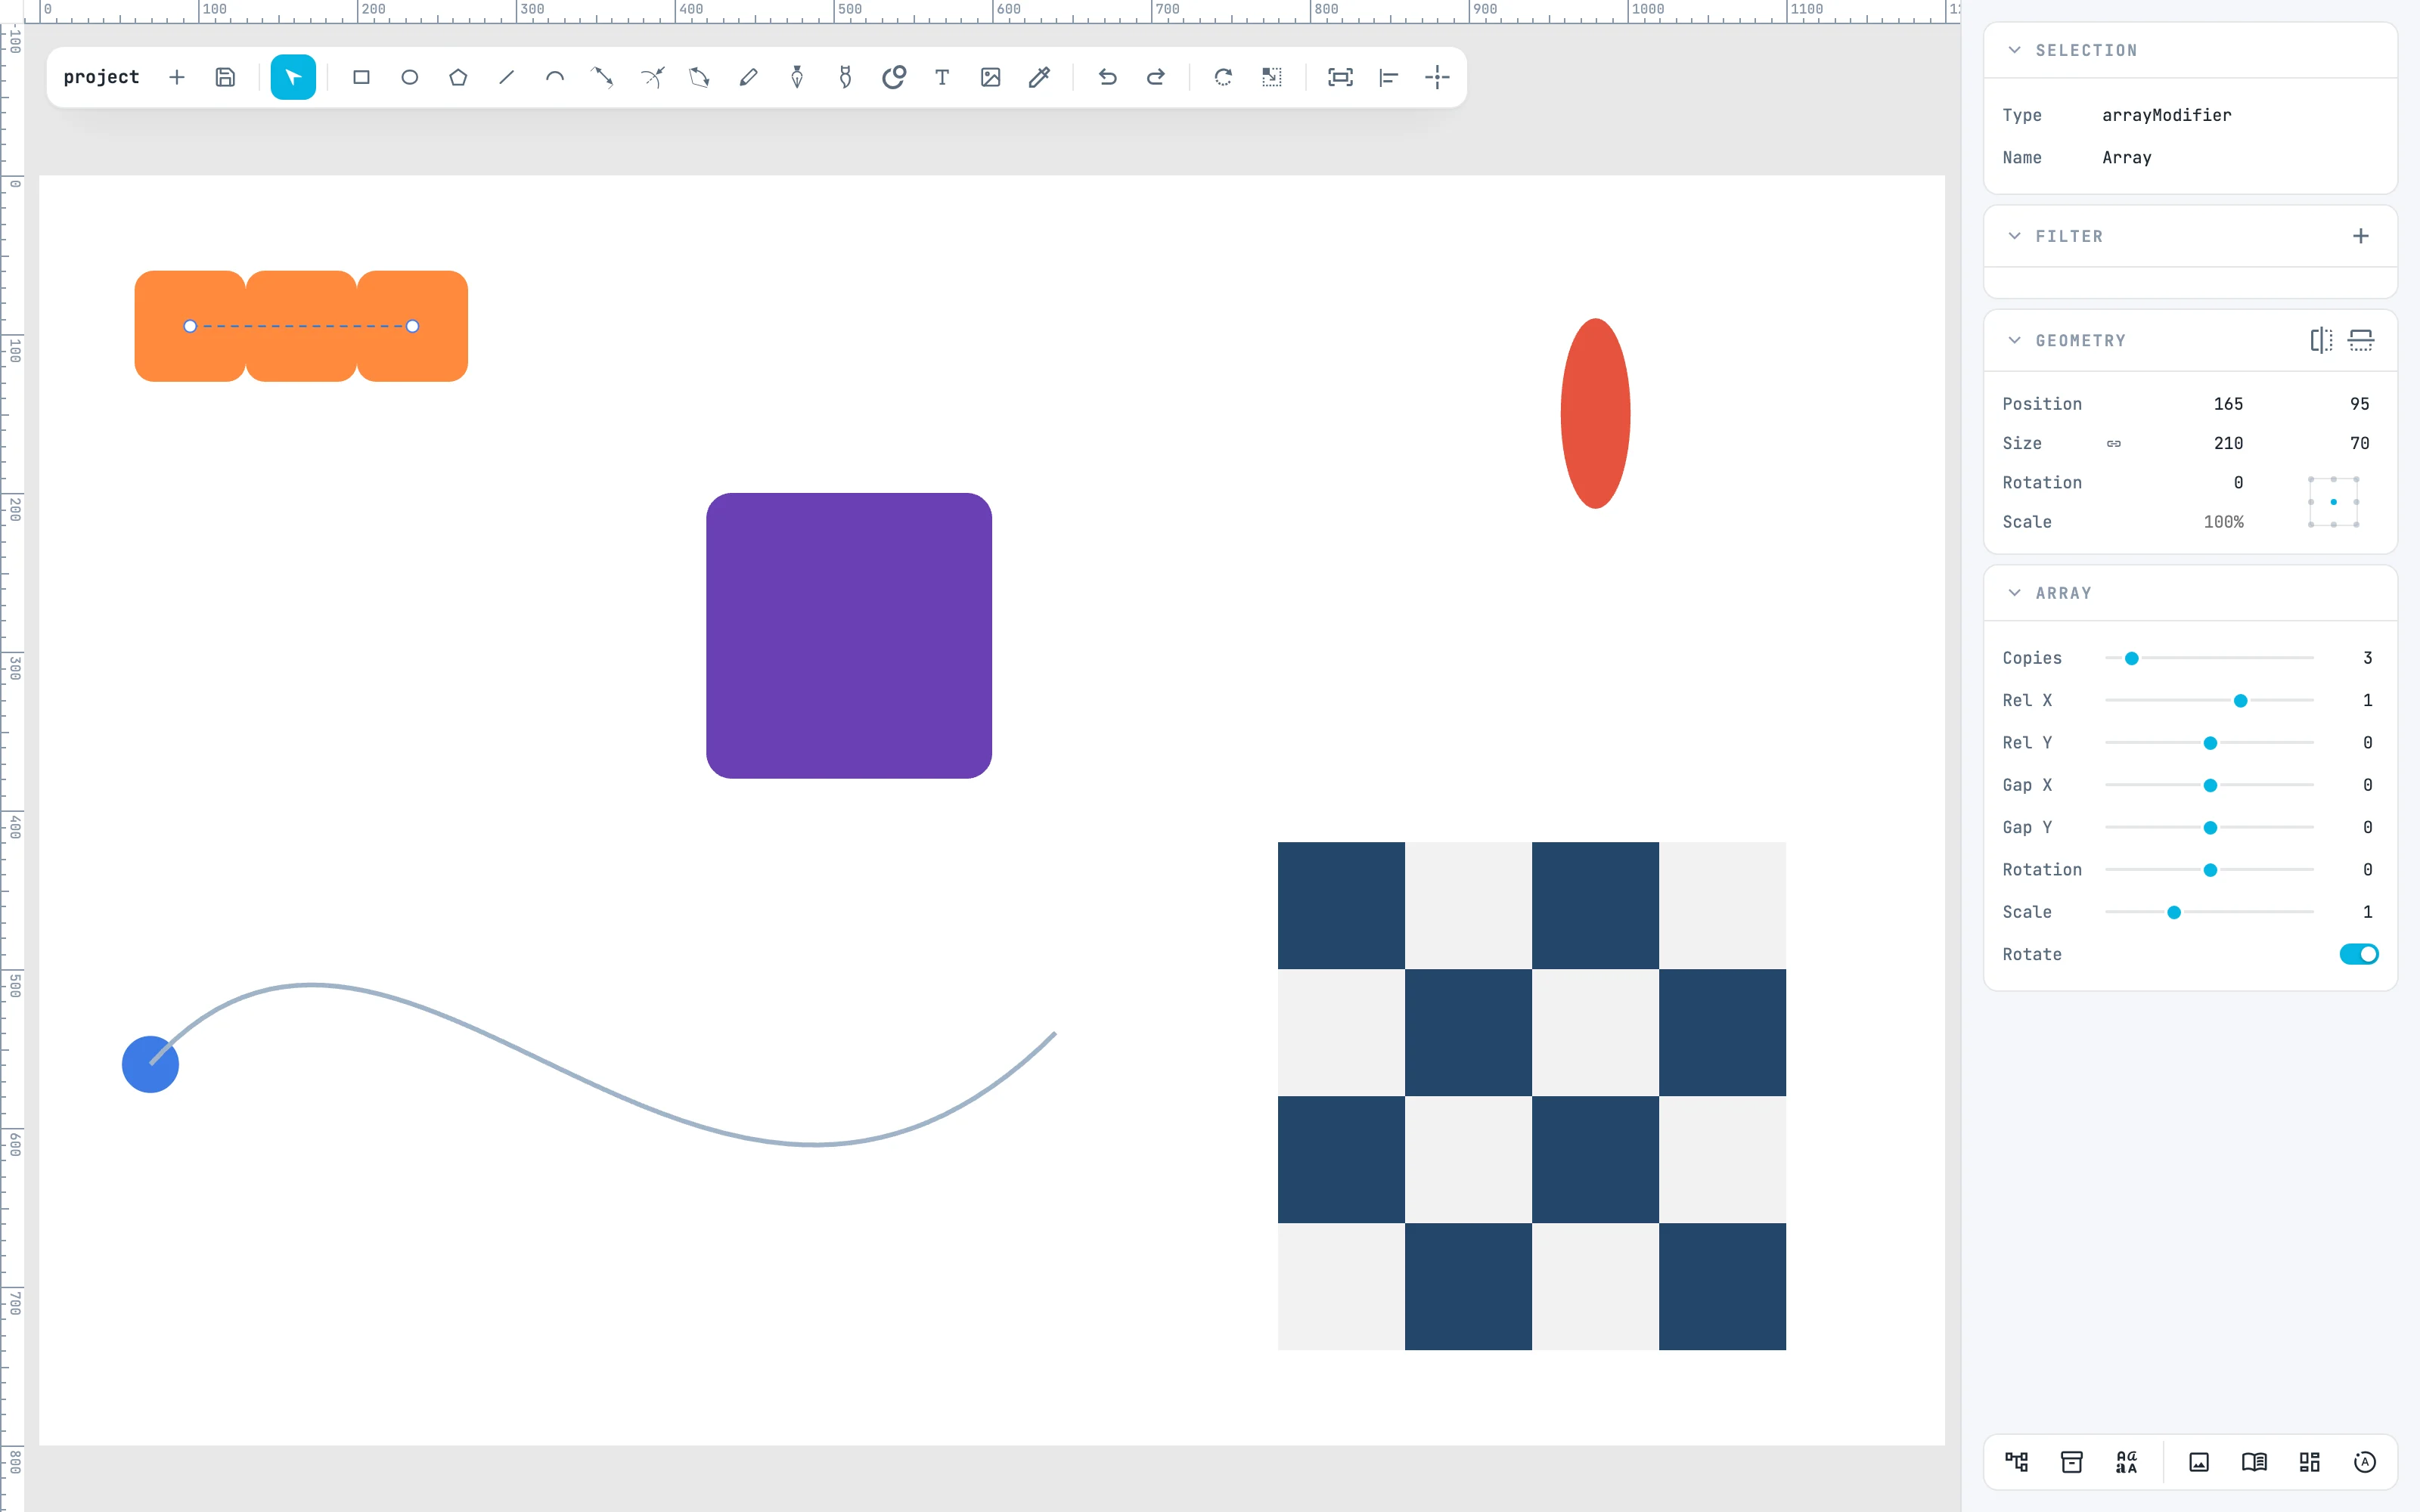The height and width of the screenshot is (1512, 2420).
Task: Click the flip horizontal icon in Geometry
Action: tap(2321, 340)
